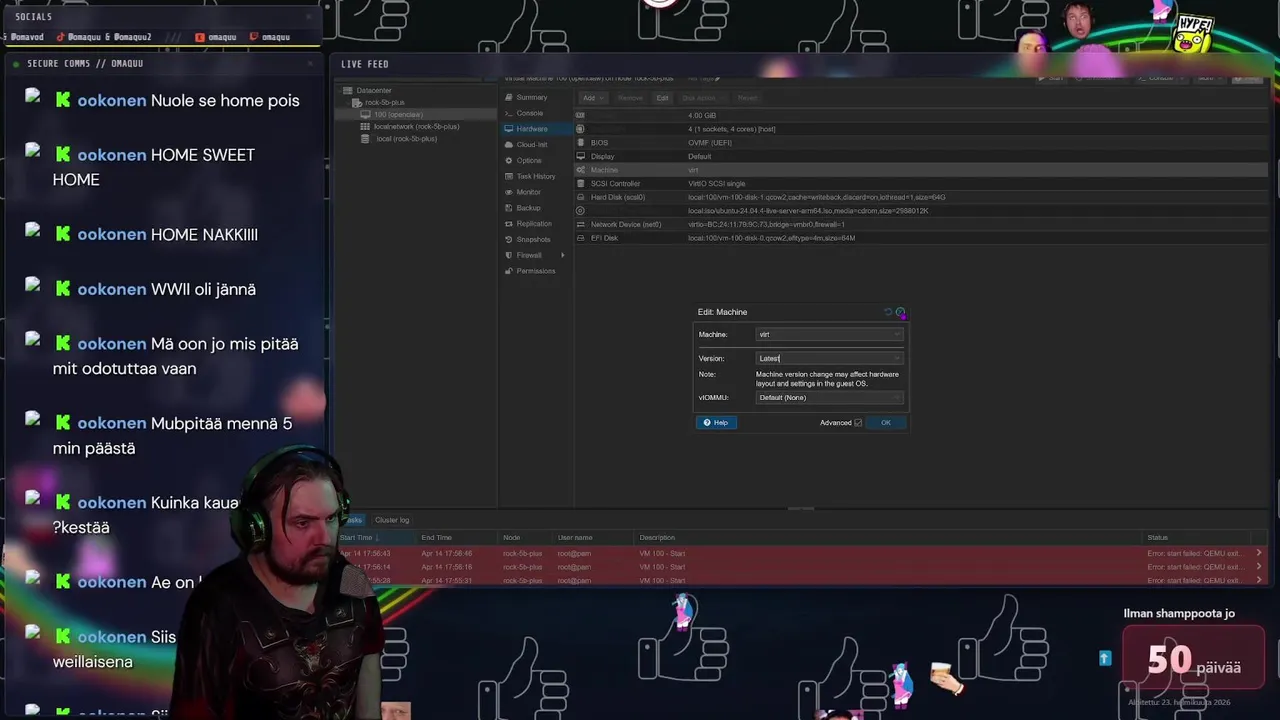Click the HYPE emote sticker
The width and height of the screenshot is (1280, 720).
[x=1192, y=33]
